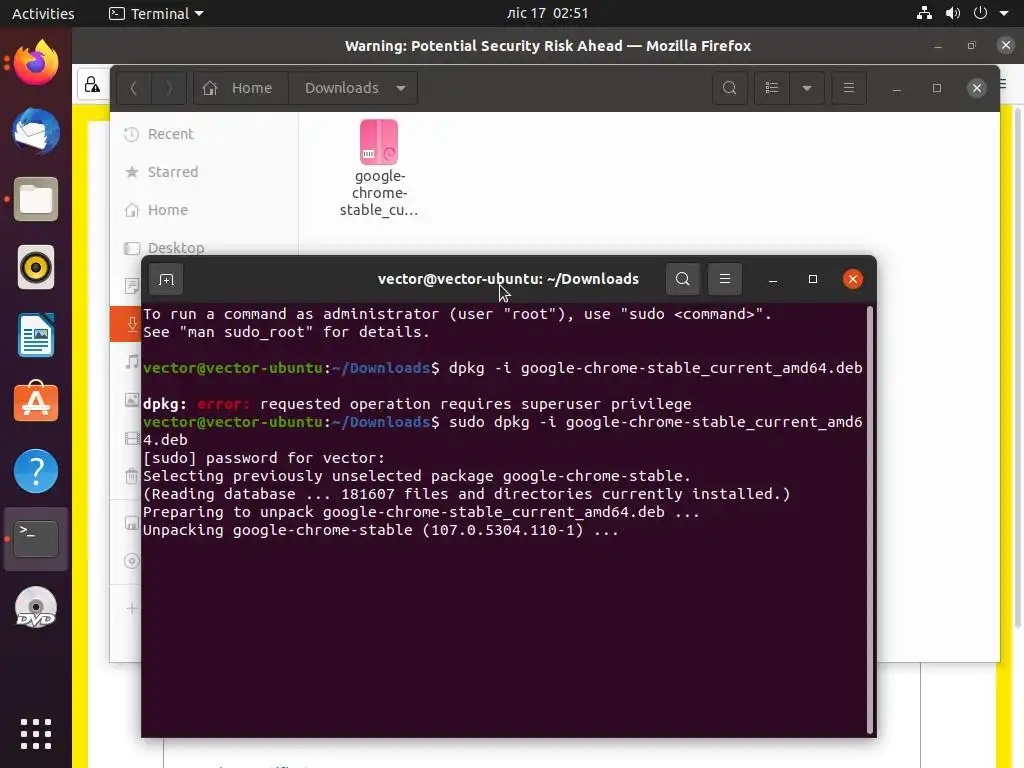Click the Terminal vertical scrollbar
Screen dimensions: 1024x768
869,519
